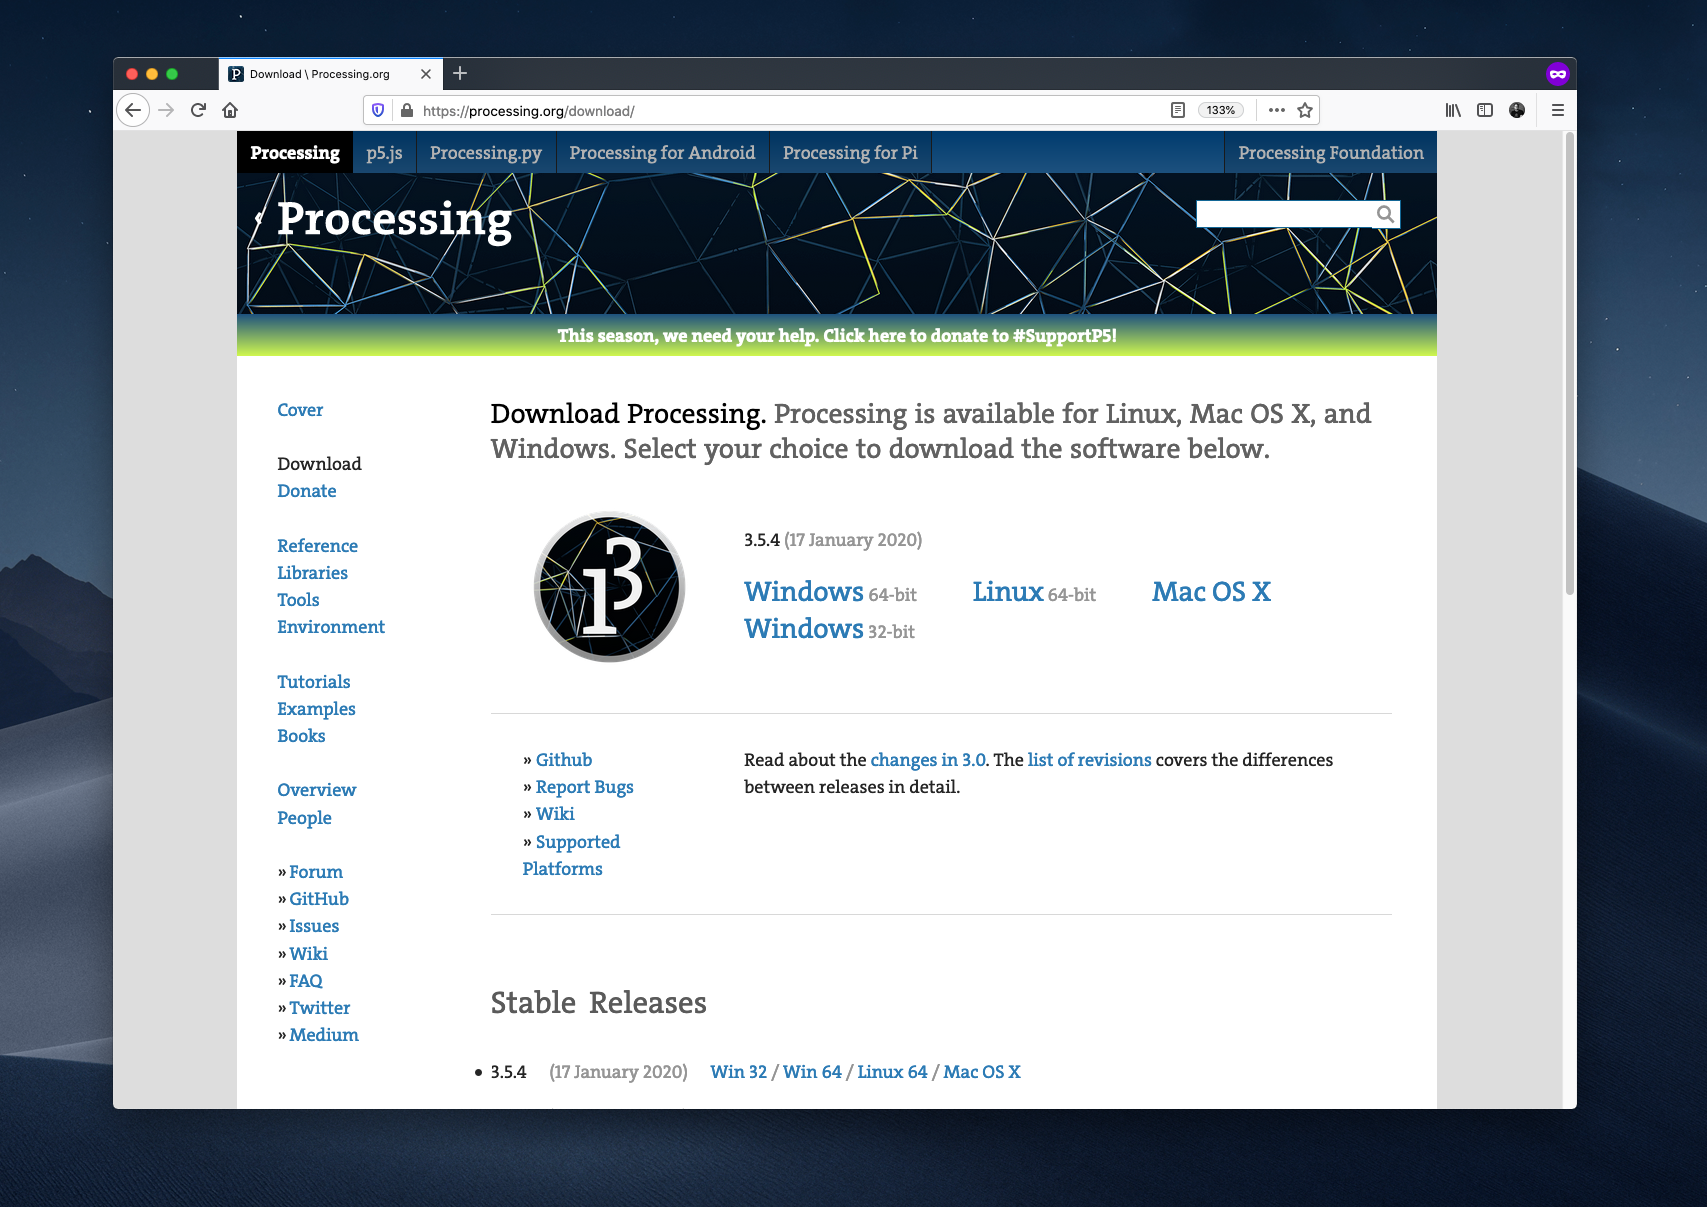
Task: View site security padlock details
Action: [x=407, y=110]
